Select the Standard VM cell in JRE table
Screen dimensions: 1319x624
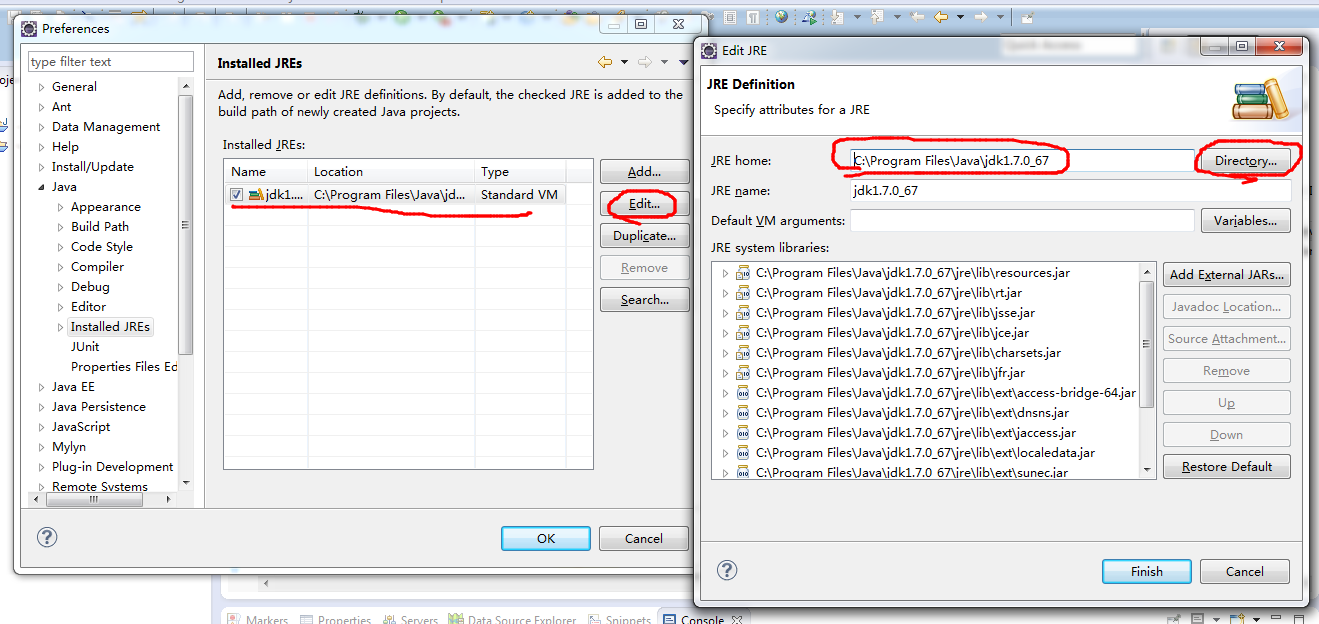coord(519,195)
